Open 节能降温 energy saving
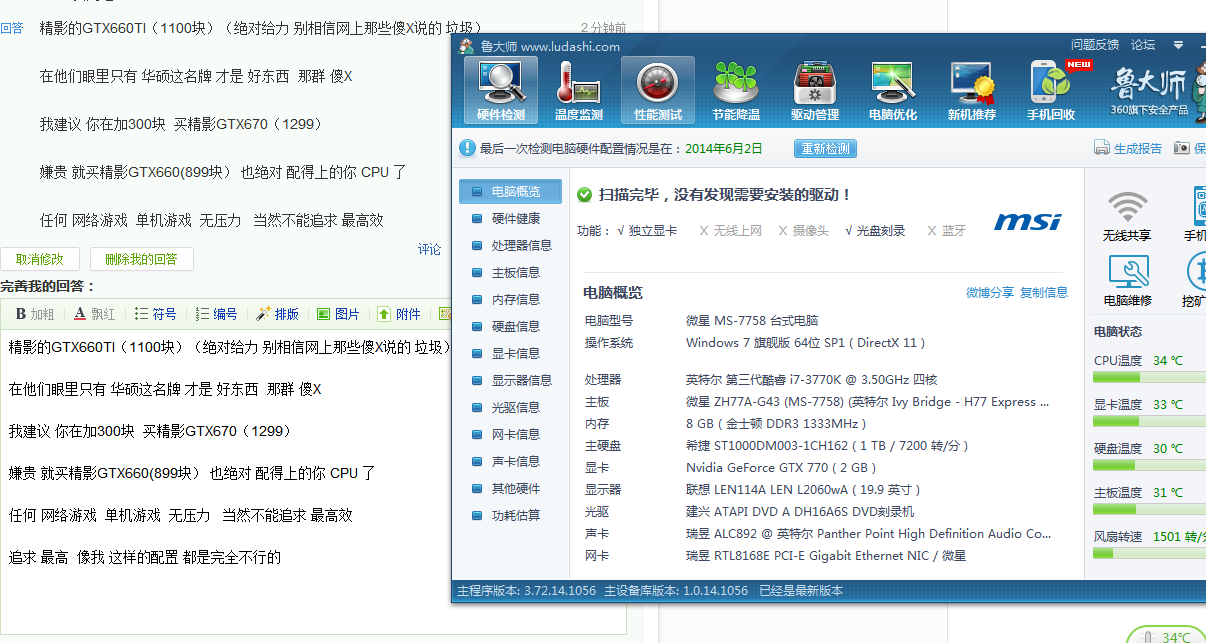 click(736, 91)
